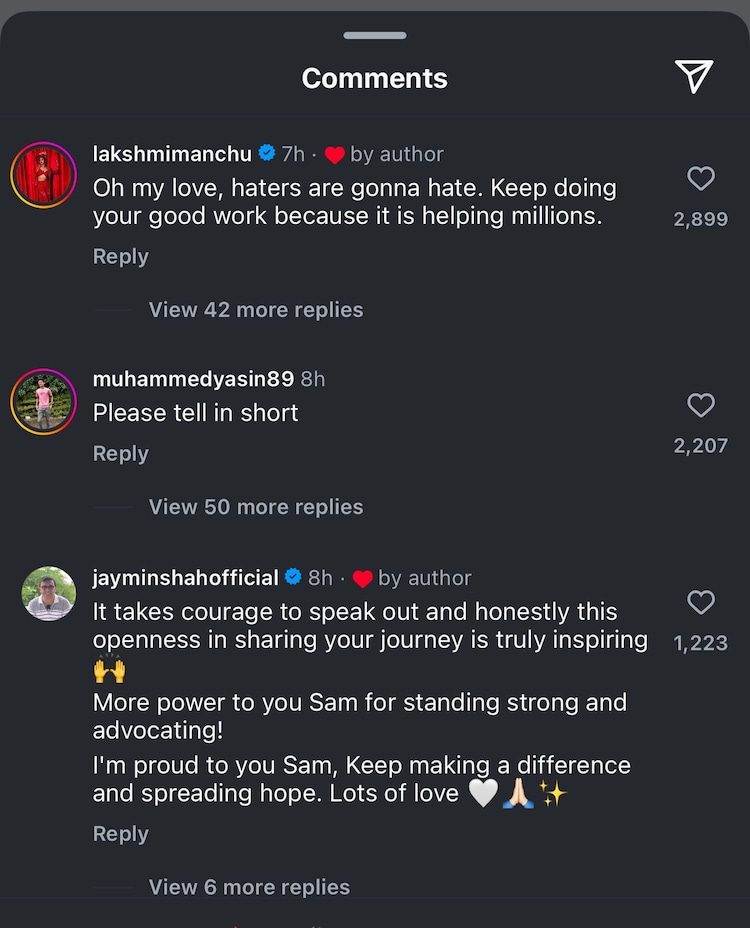
Task: Tap the share paper-plane icon
Action: pyautogui.click(x=693, y=77)
